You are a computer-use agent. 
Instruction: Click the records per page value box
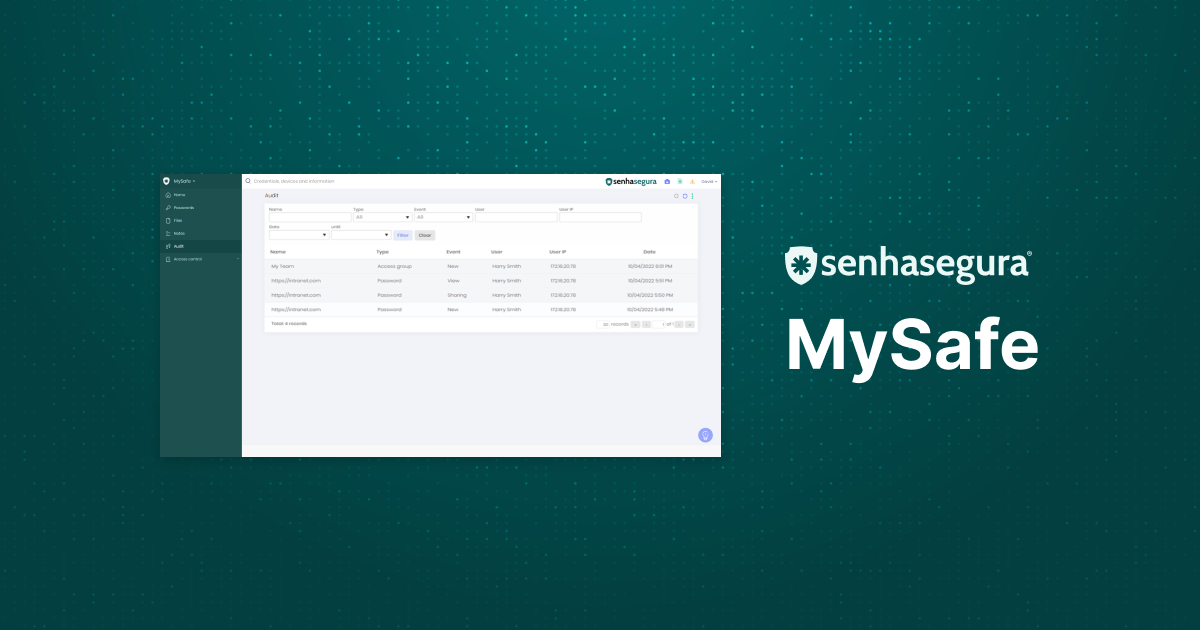click(605, 325)
